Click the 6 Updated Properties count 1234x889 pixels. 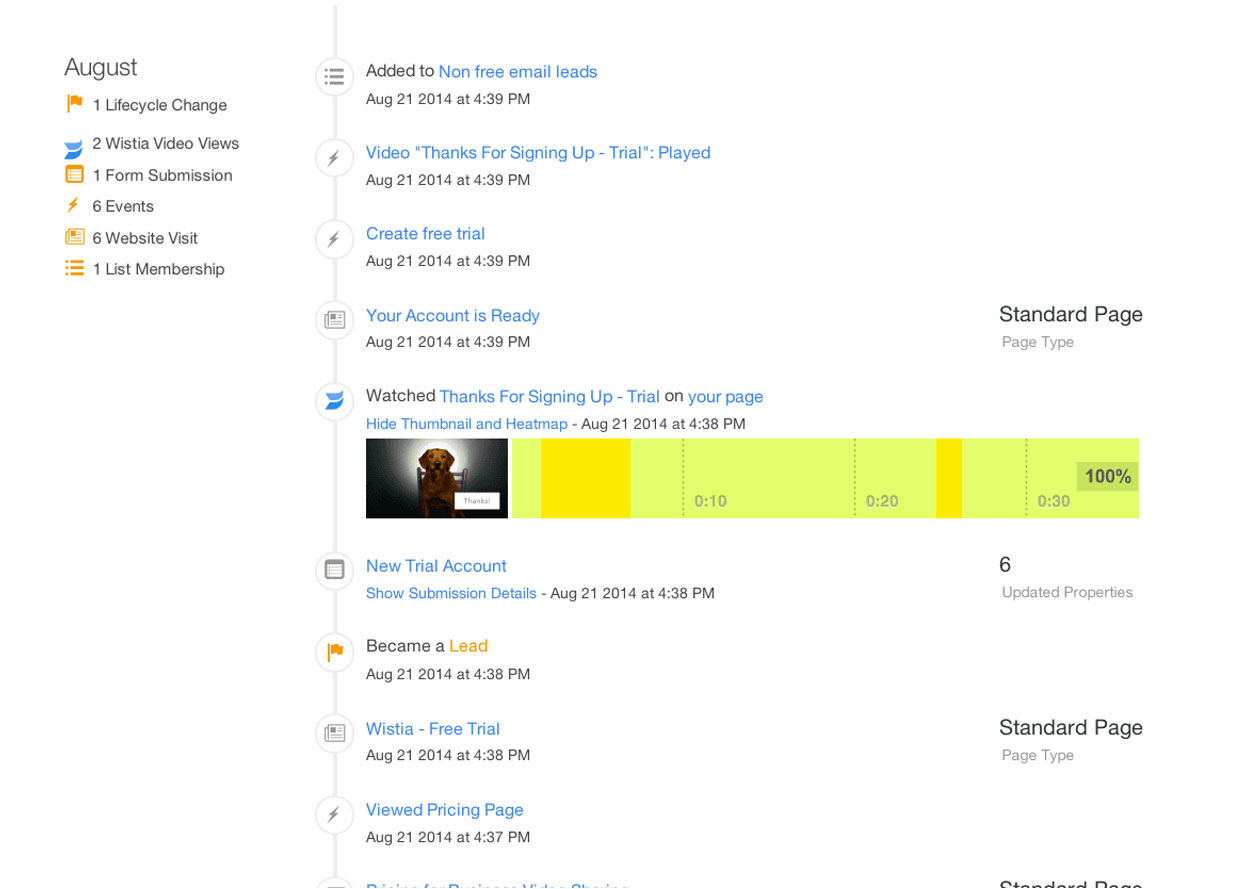[1004, 565]
